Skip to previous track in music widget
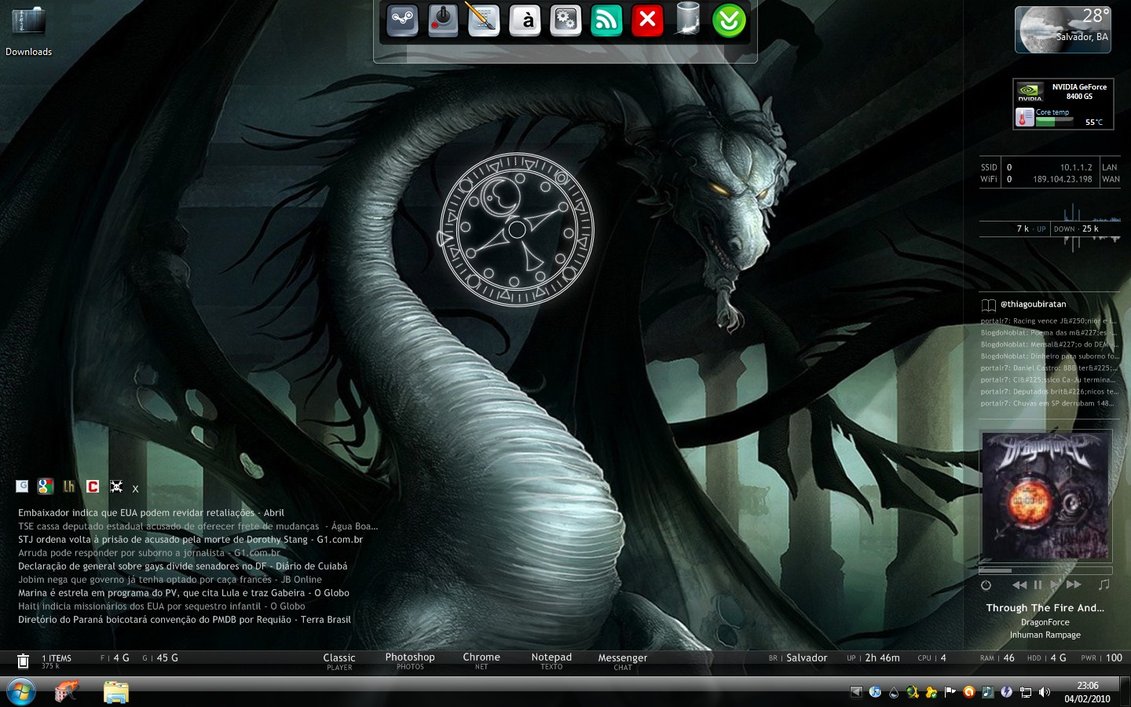The width and height of the screenshot is (1131, 707). click(1018, 585)
